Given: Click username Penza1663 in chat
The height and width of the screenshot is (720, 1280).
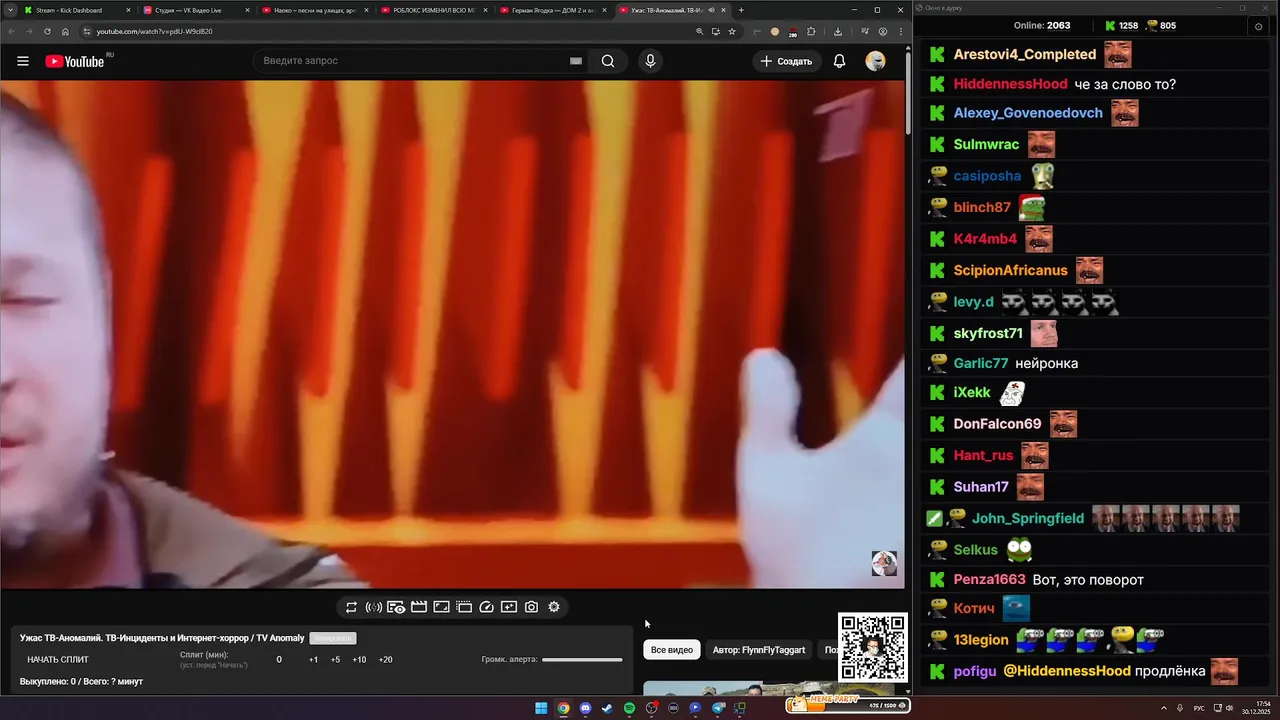Looking at the screenshot, I should (990, 579).
